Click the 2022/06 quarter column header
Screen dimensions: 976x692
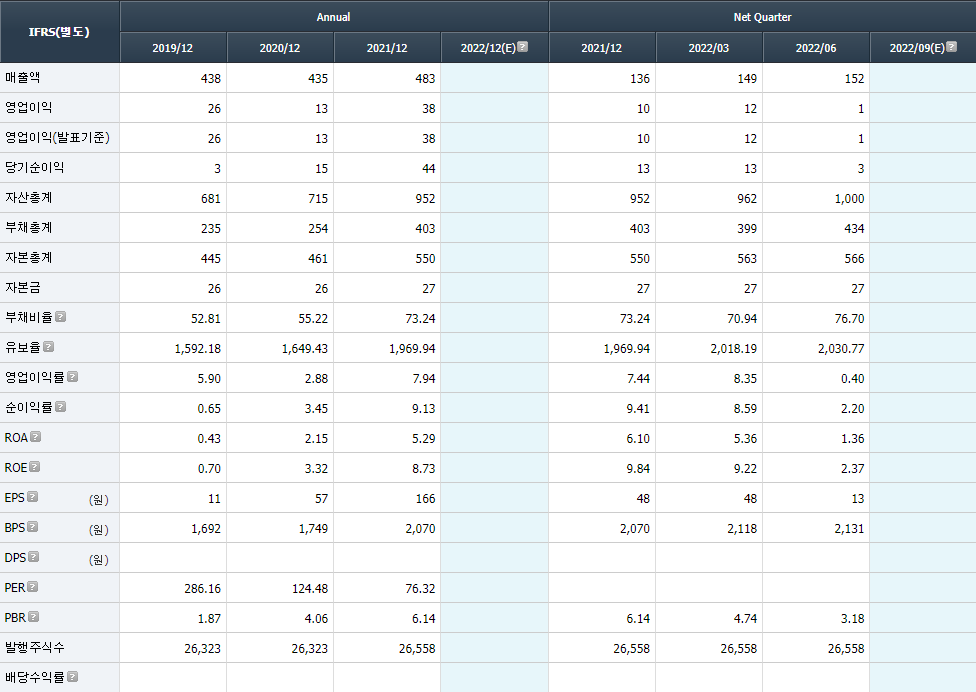815,48
